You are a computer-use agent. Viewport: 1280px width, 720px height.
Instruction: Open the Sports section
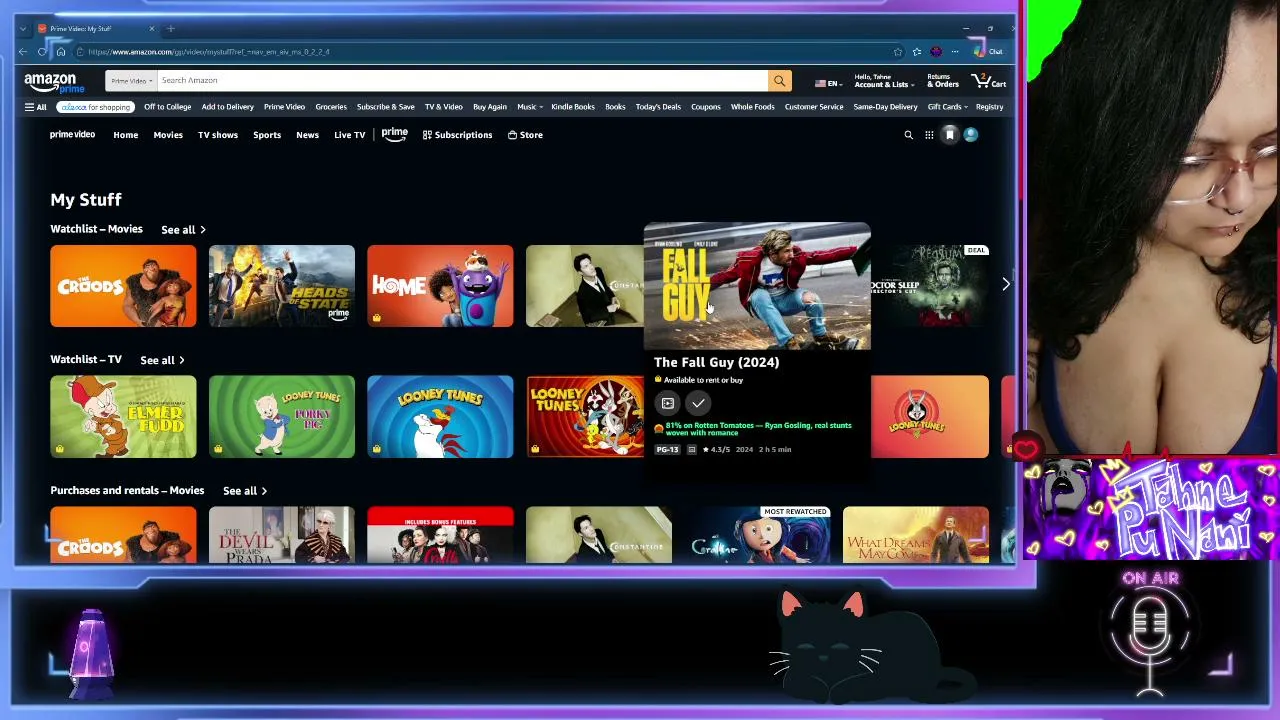pos(267,135)
